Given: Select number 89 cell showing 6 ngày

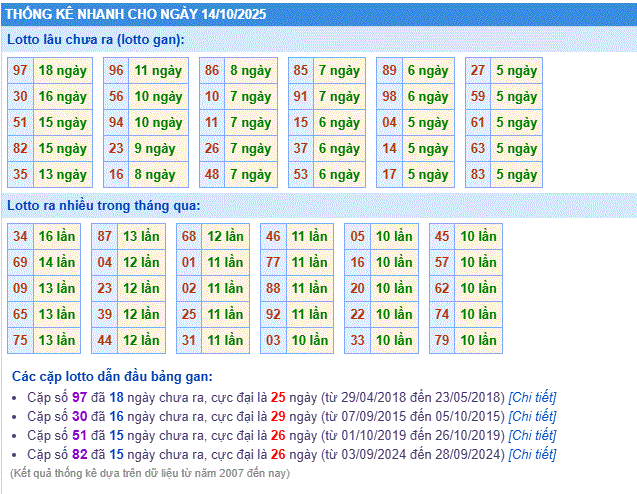Looking at the screenshot, I should click(390, 71).
